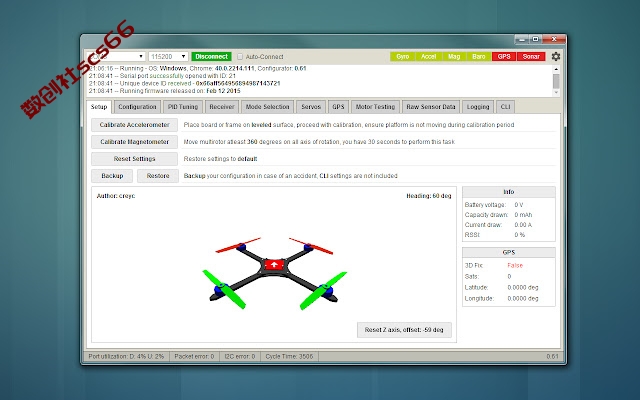The width and height of the screenshot is (640, 400).
Task: Click the Mag sensor indicator
Action: point(454,56)
